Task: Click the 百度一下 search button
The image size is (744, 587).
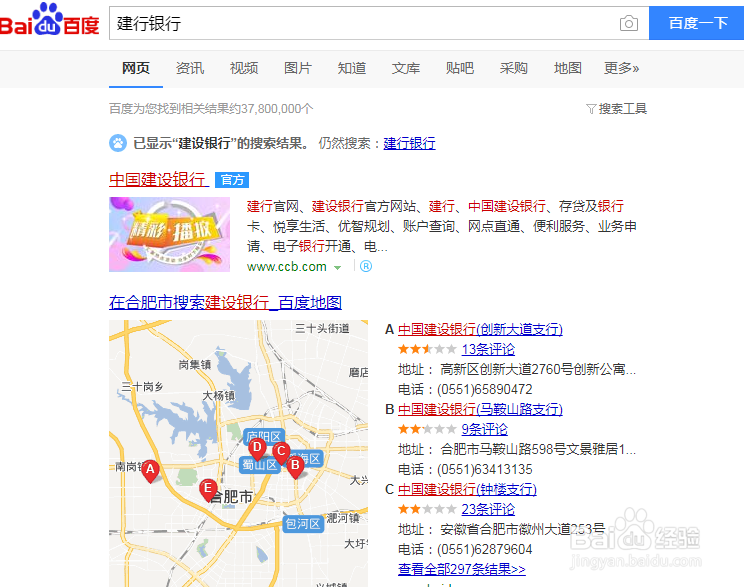Action: (x=697, y=23)
